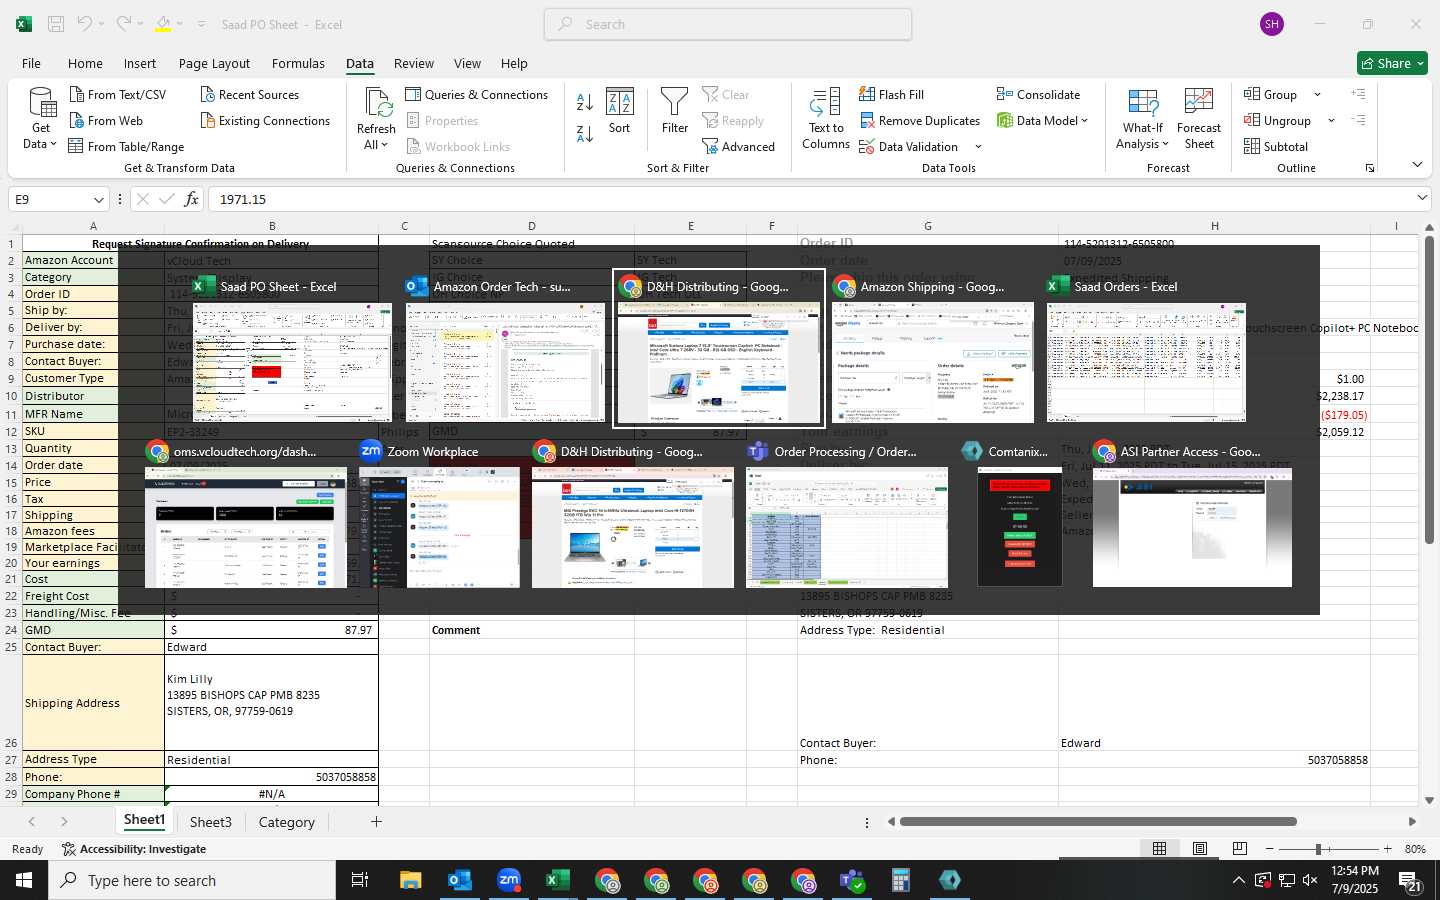This screenshot has width=1440, height=900.
Task: Switch to Page Layout view
Action: tap(1199, 848)
